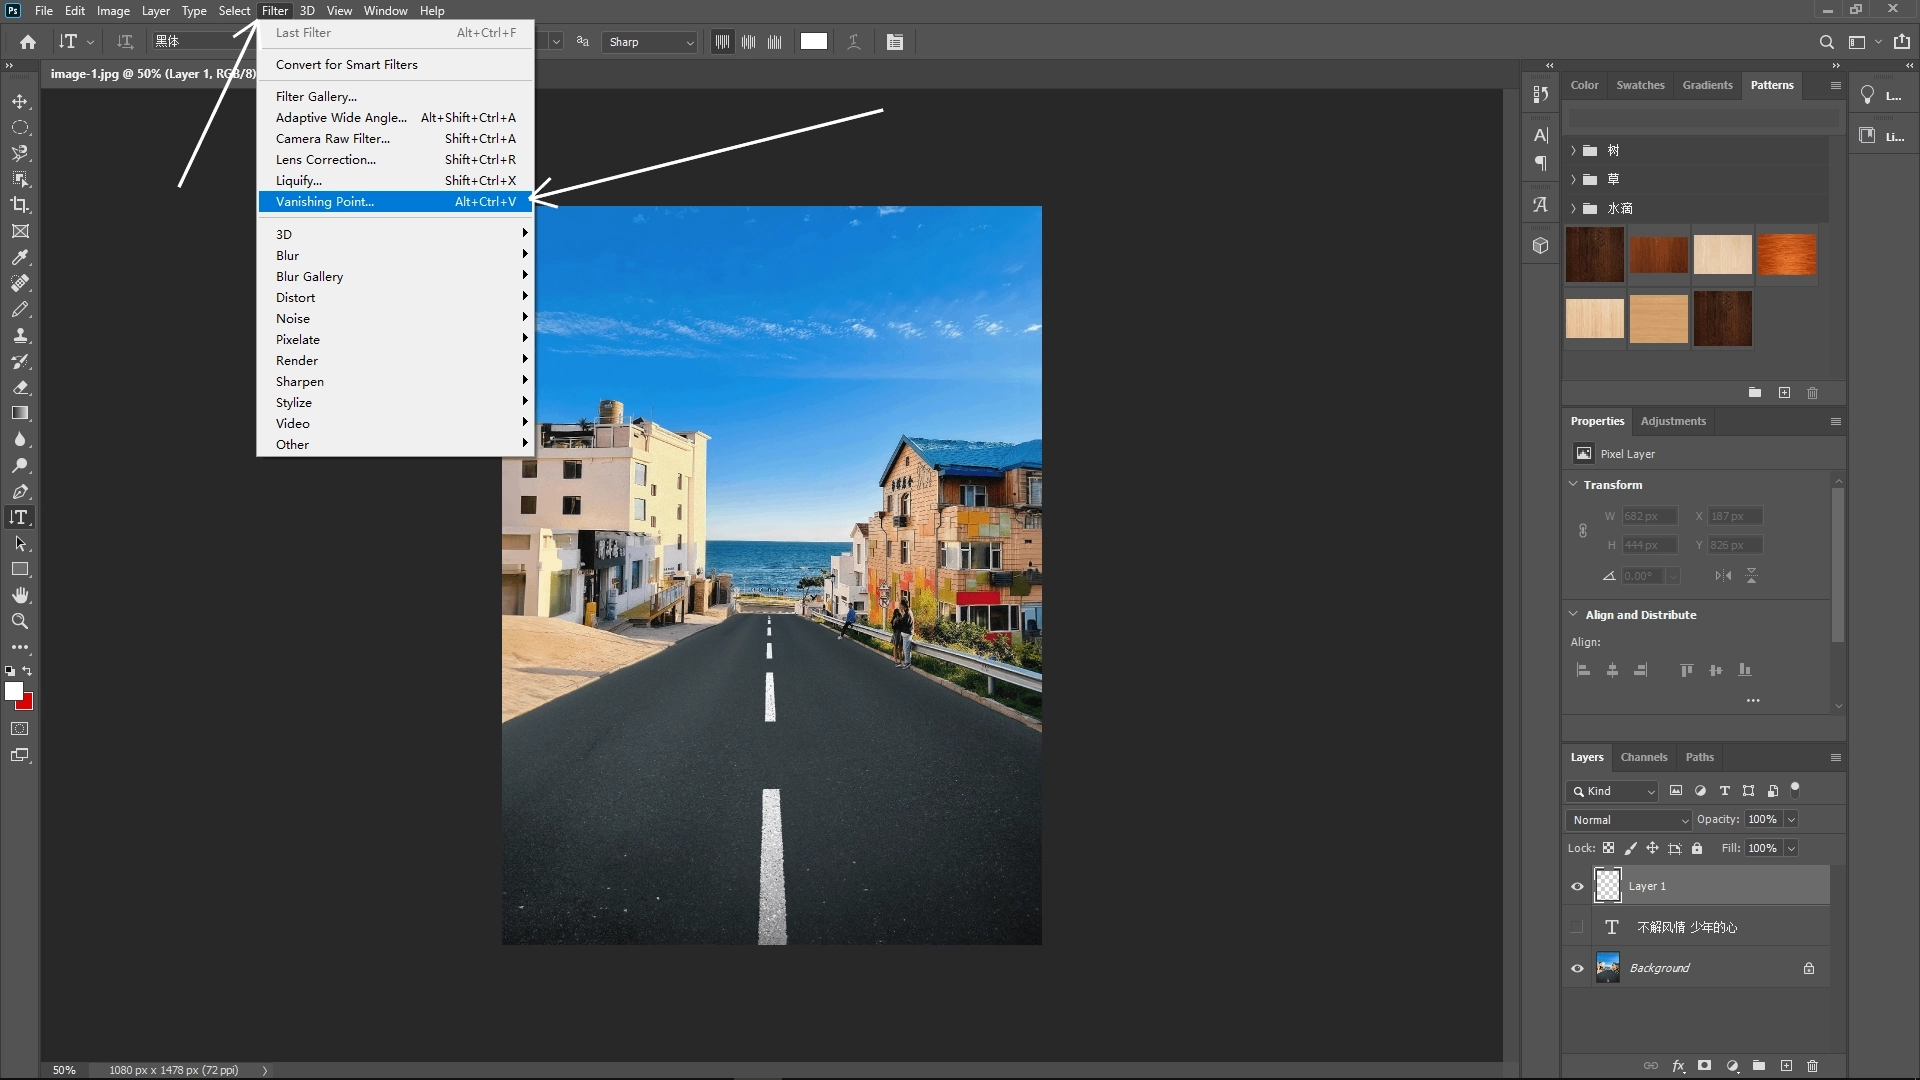The height and width of the screenshot is (1080, 1920).
Task: Select the Crop tool
Action: click(20, 205)
